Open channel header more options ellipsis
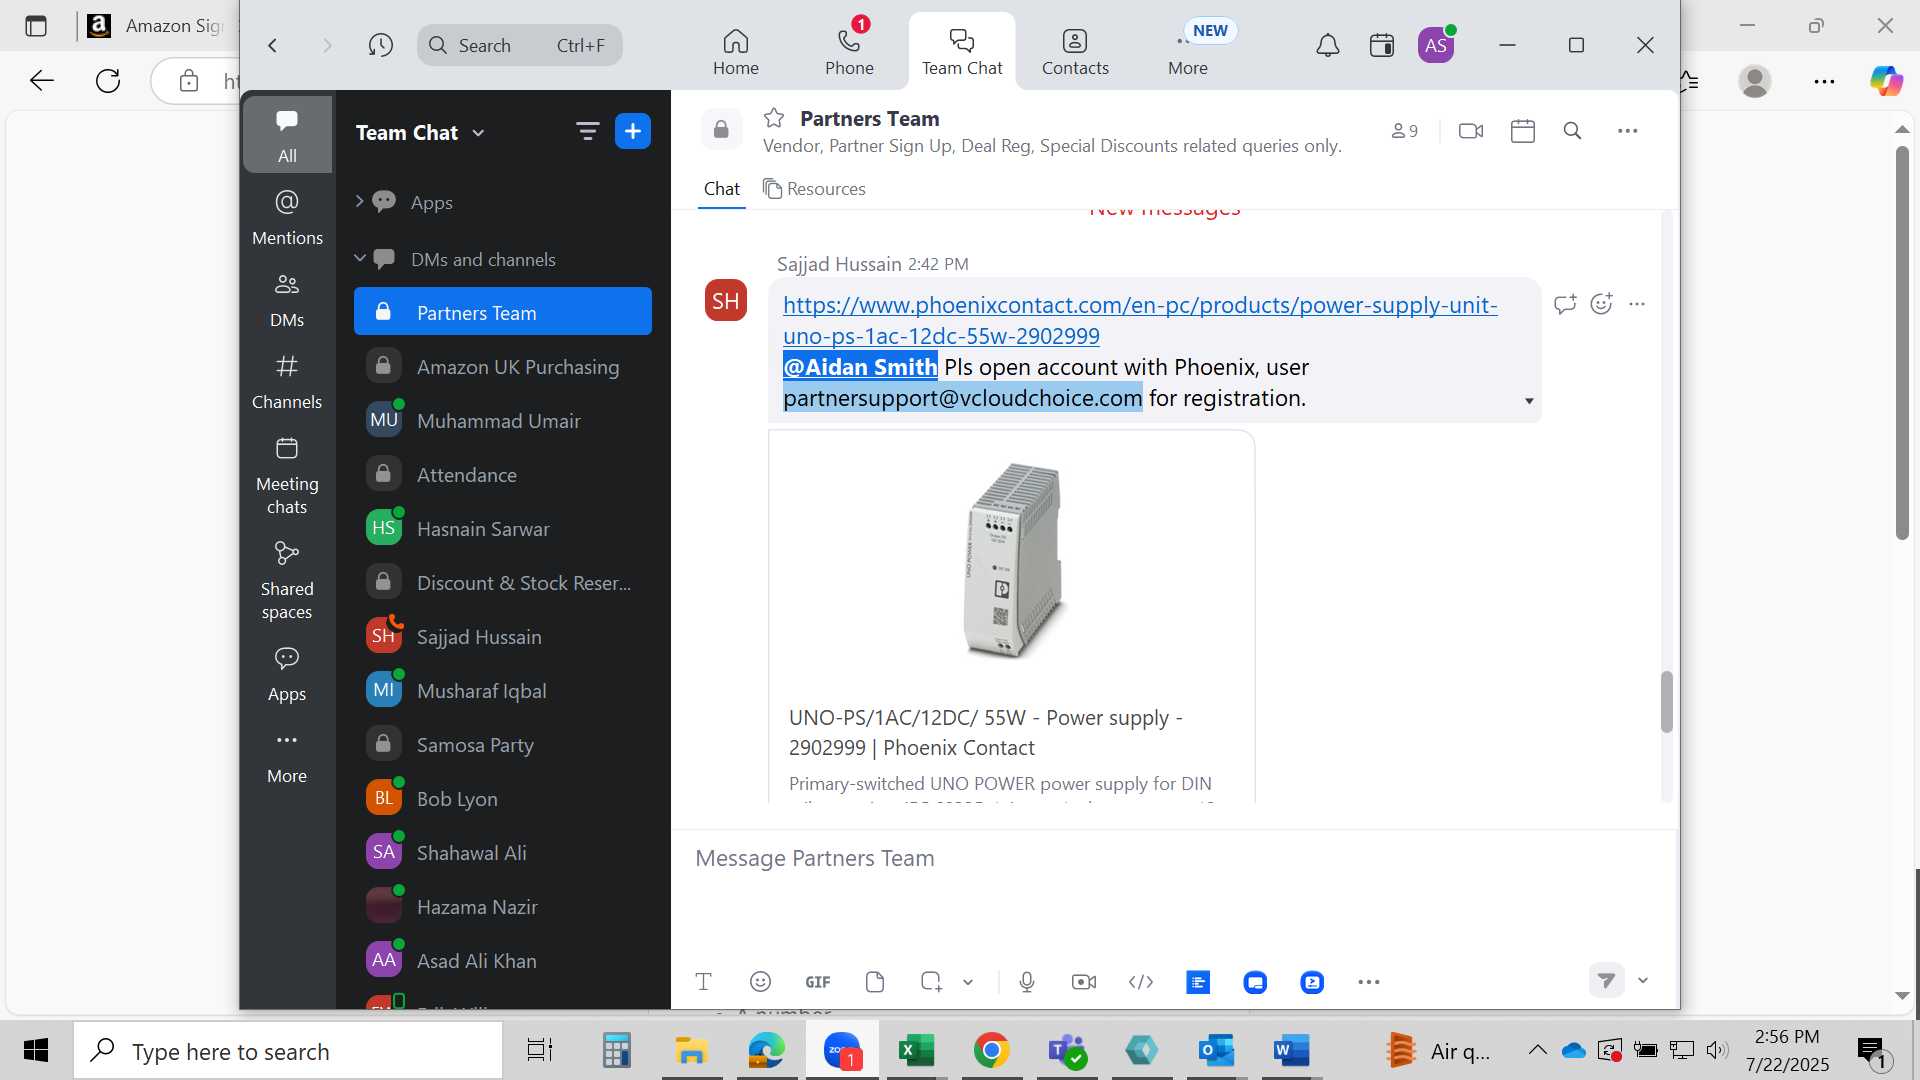This screenshot has height=1080, width=1920. pos(1628,131)
